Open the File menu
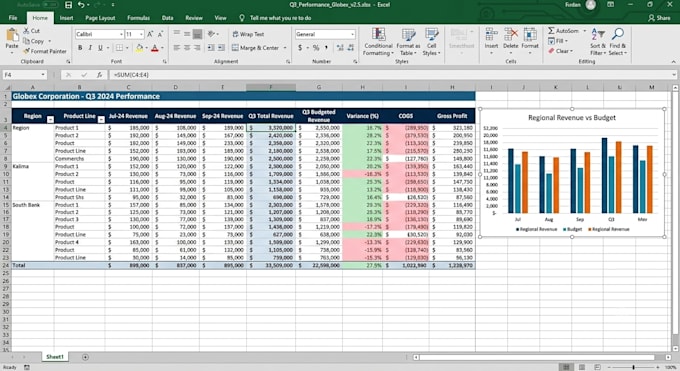 pyautogui.click(x=13, y=18)
